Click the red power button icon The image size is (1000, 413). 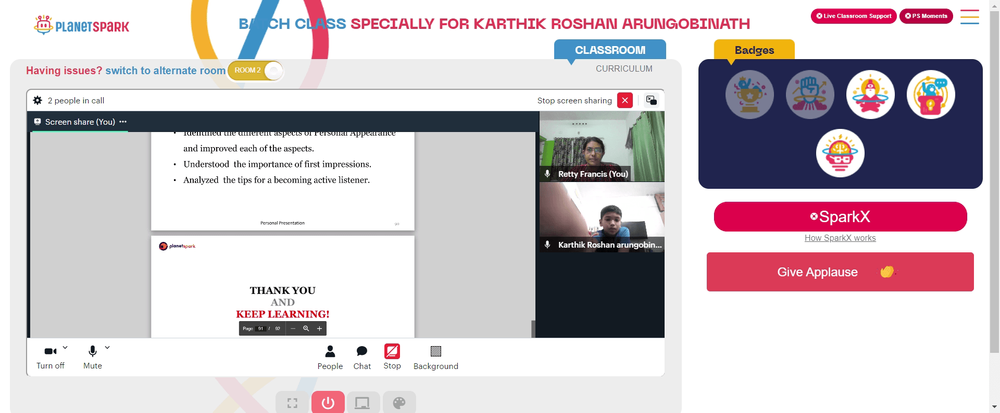tap(328, 403)
